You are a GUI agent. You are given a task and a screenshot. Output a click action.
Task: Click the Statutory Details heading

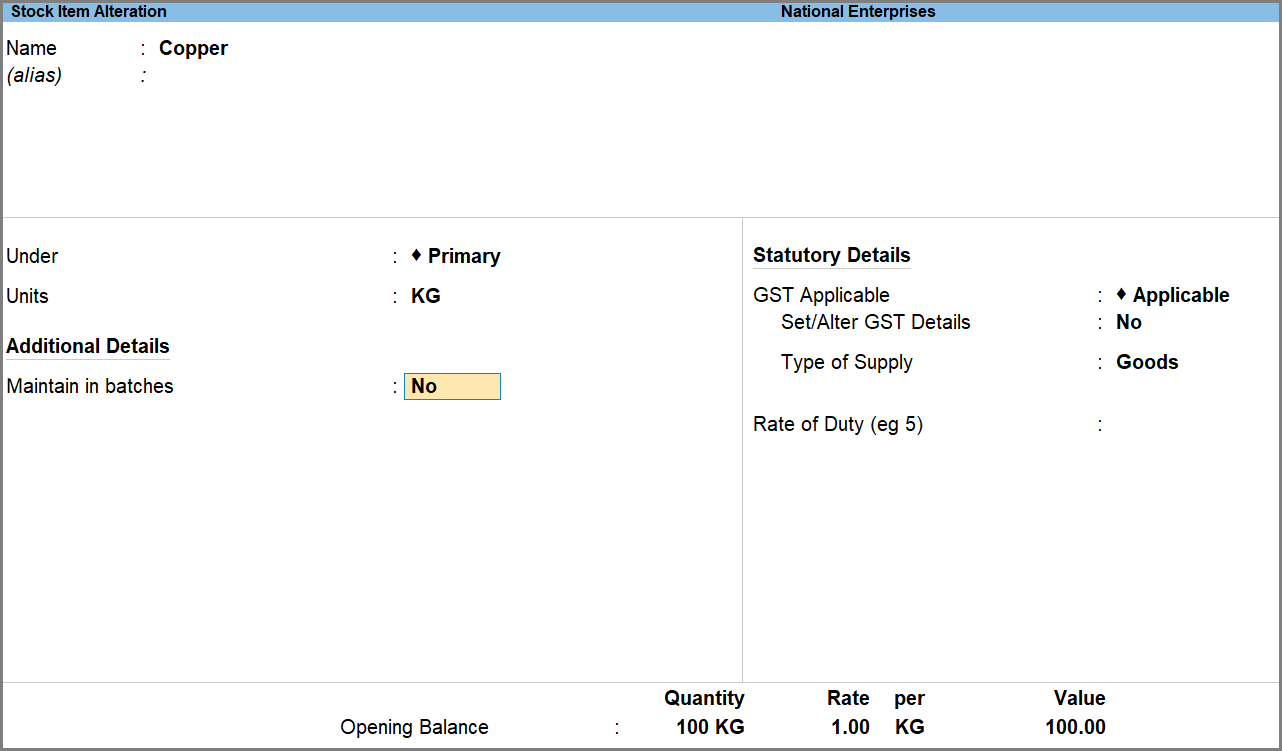pyautogui.click(x=832, y=255)
